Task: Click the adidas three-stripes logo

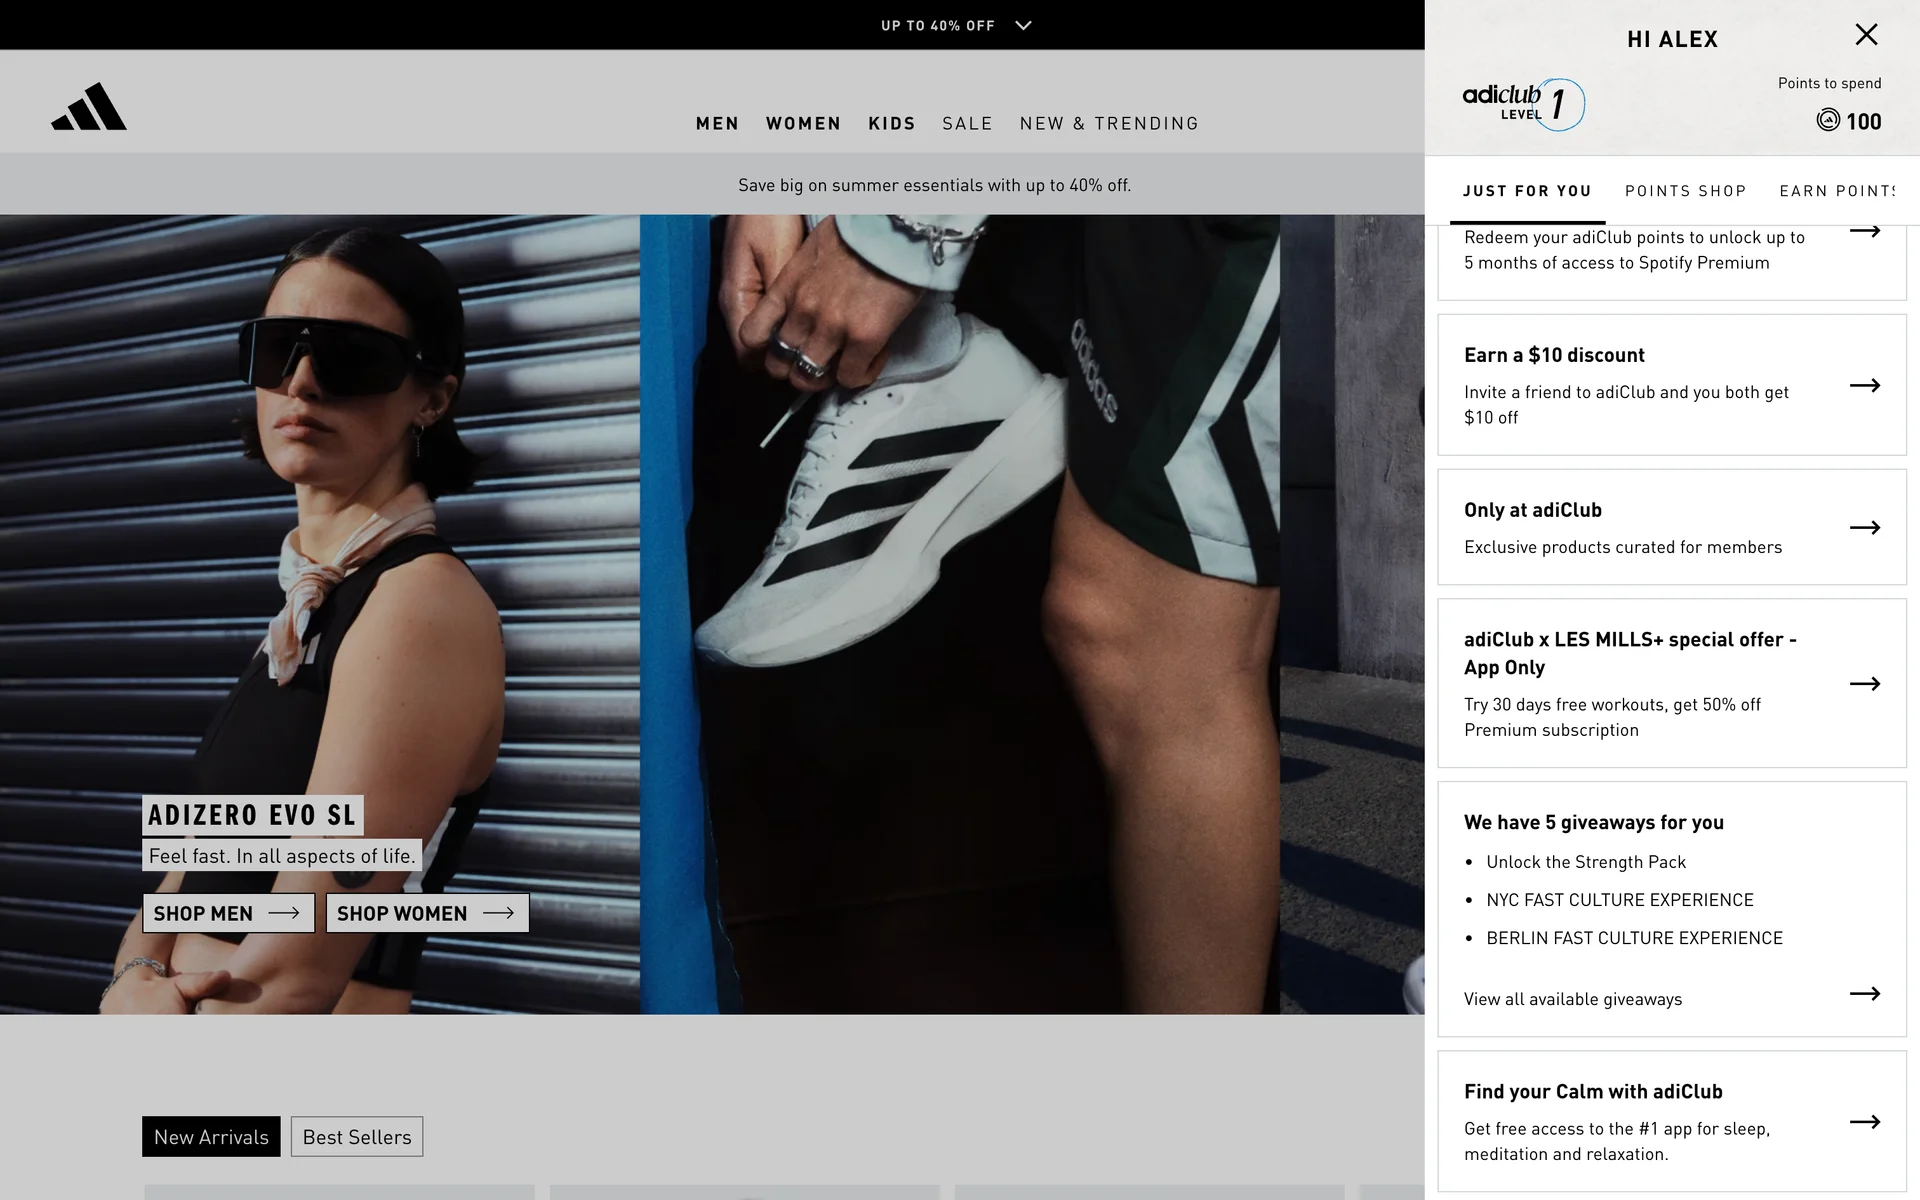Action: pos(89,107)
